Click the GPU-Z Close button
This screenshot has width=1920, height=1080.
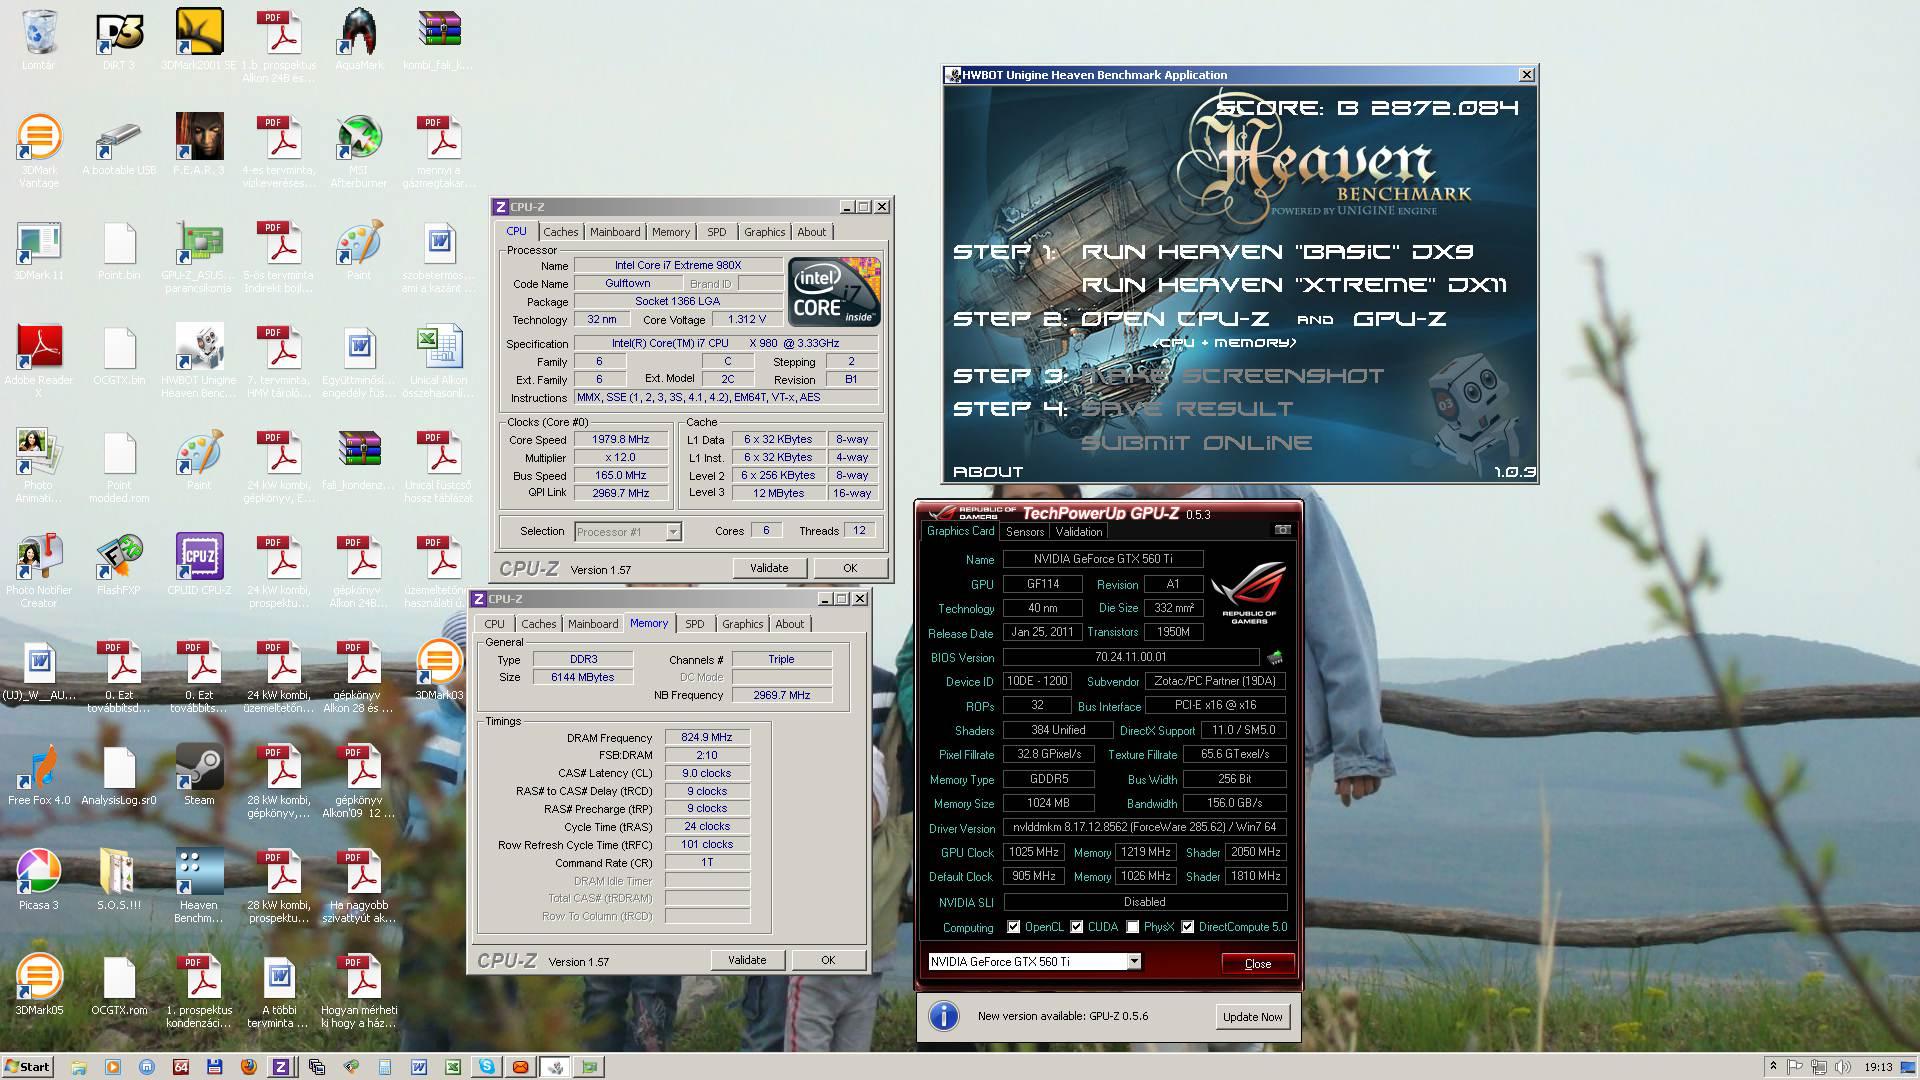(x=1258, y=964)
